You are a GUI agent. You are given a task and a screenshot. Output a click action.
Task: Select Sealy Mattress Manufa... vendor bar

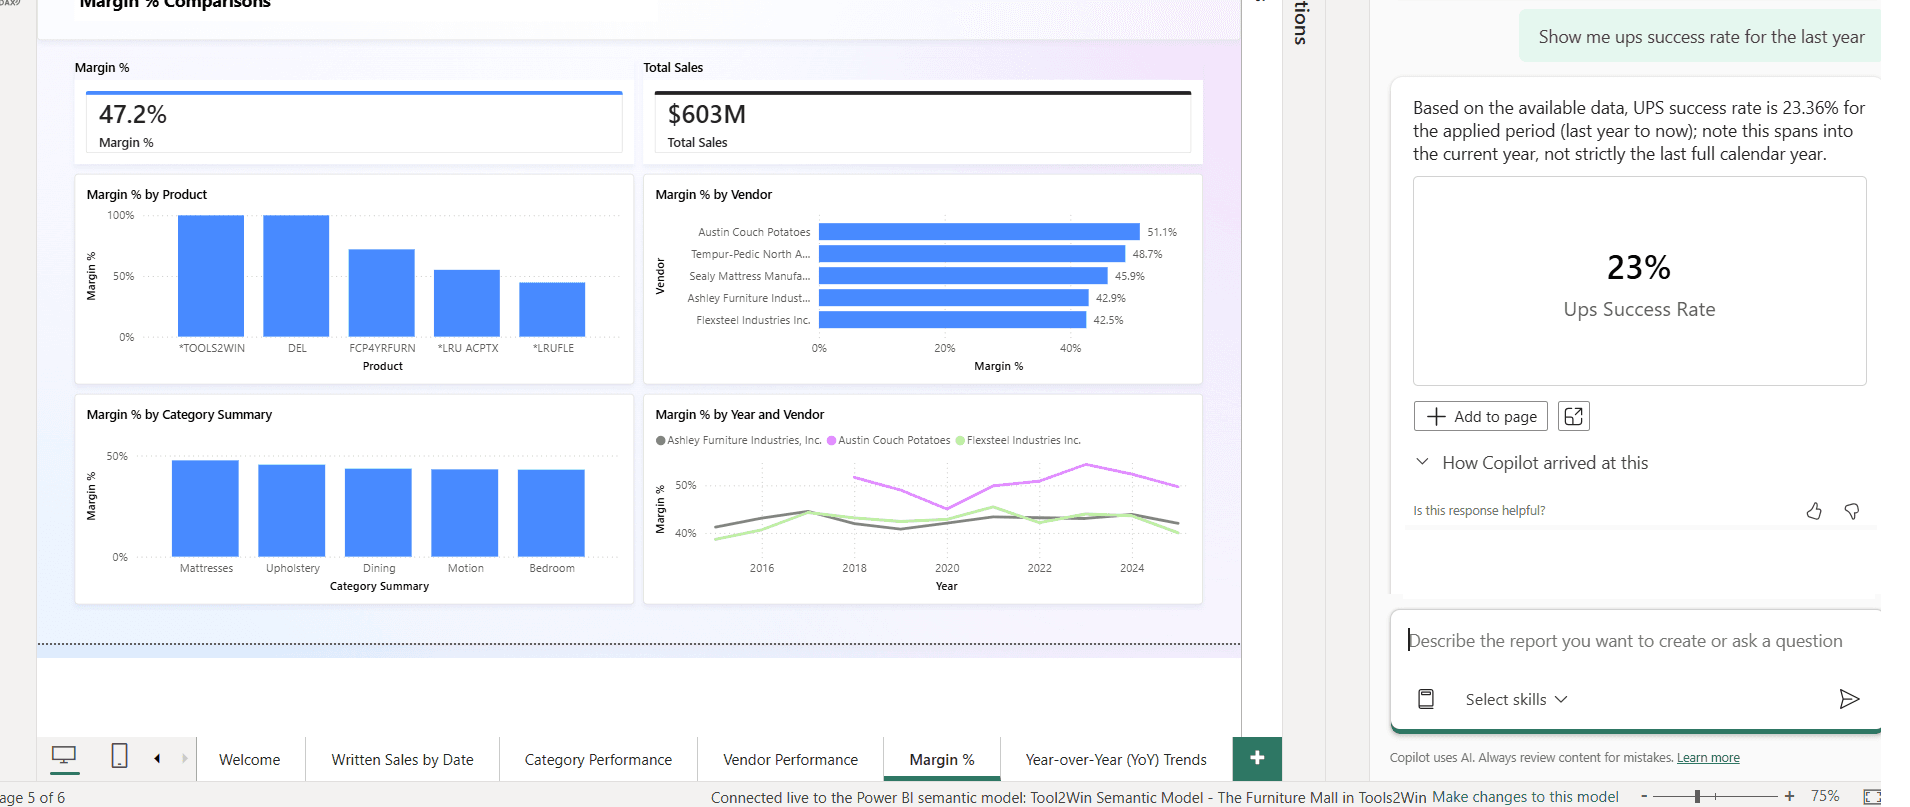[x=963, y=276]
